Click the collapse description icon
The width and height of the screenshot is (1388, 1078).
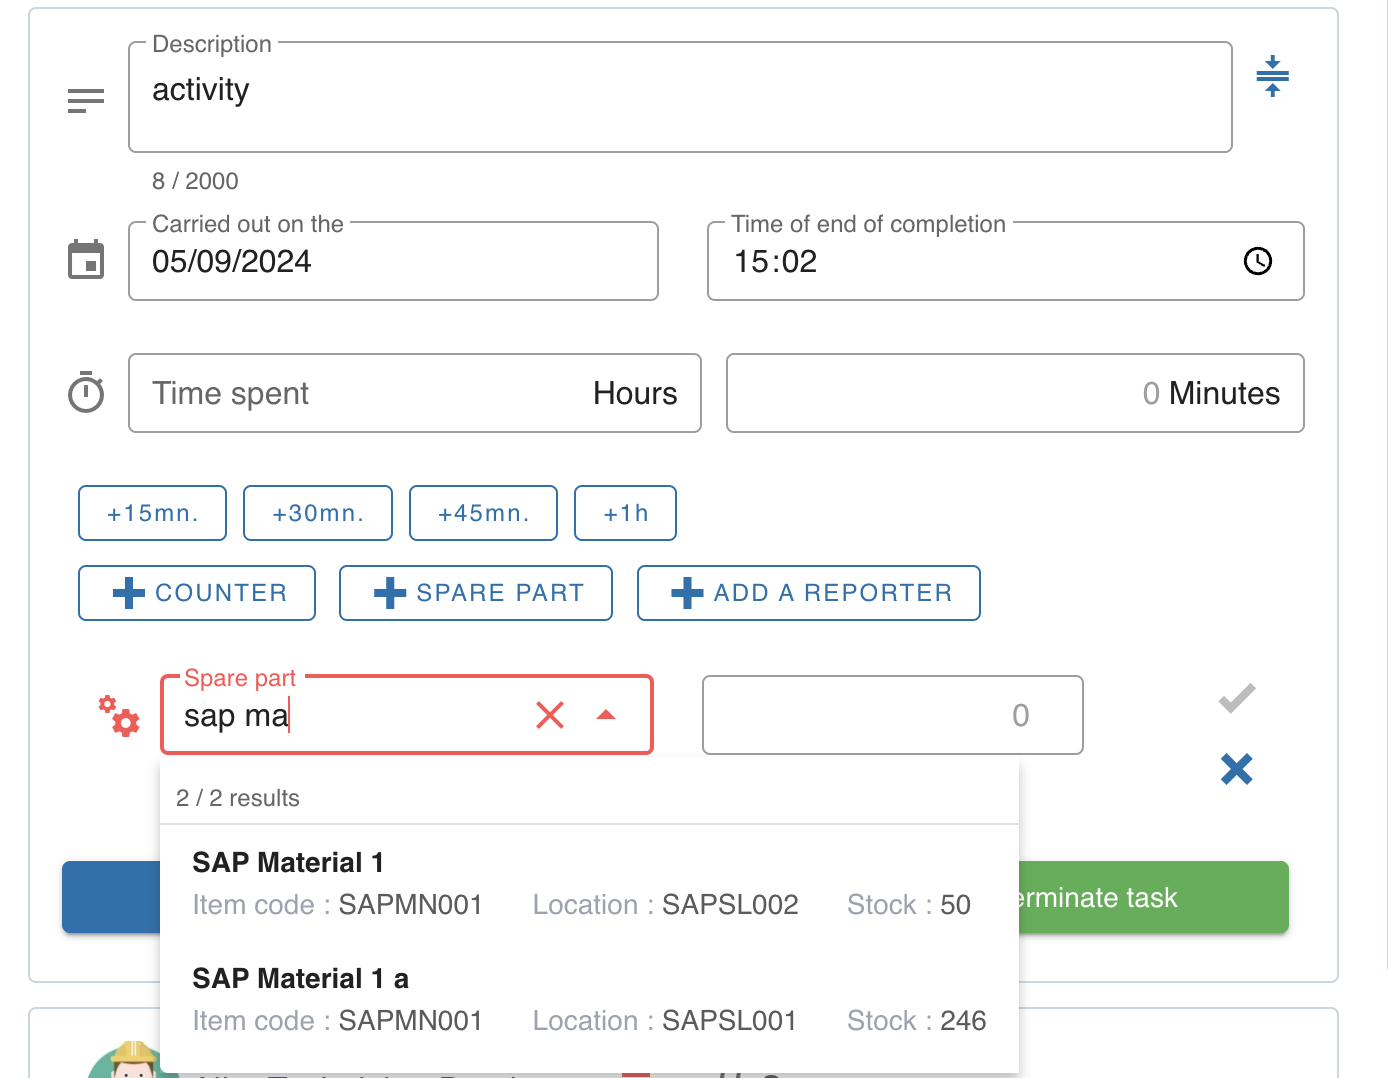pyautogui.click(x=1272, y=76)
